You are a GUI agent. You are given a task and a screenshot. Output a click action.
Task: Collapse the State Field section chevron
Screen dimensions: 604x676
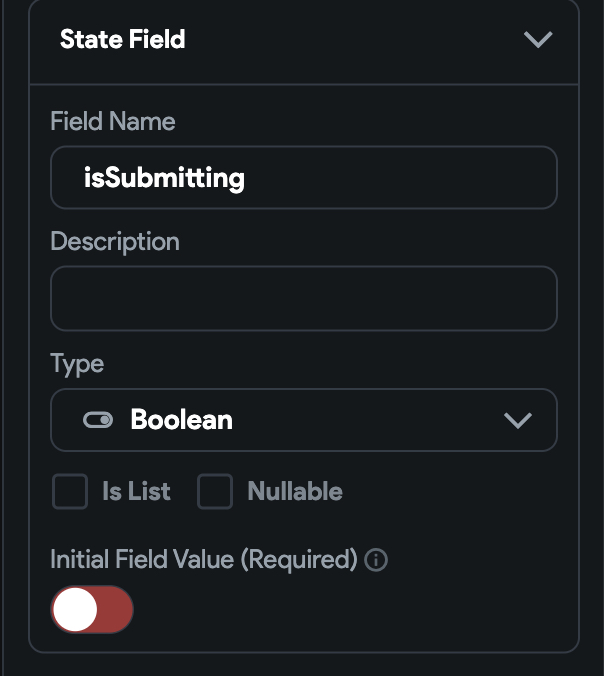pos(538,39)
